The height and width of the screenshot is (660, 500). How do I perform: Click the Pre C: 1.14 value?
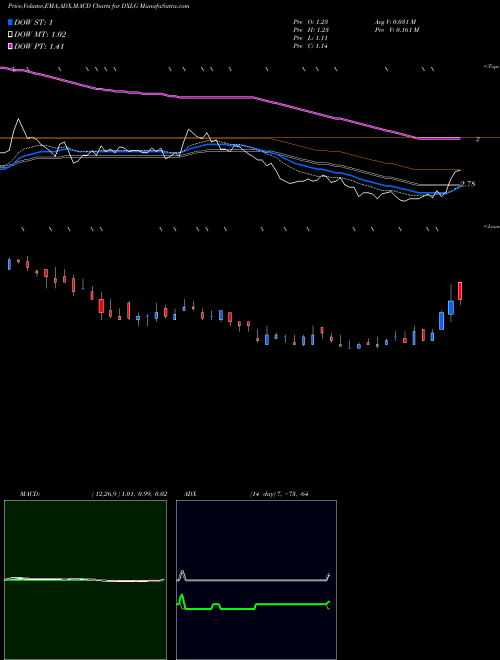(x=311, y=46)
